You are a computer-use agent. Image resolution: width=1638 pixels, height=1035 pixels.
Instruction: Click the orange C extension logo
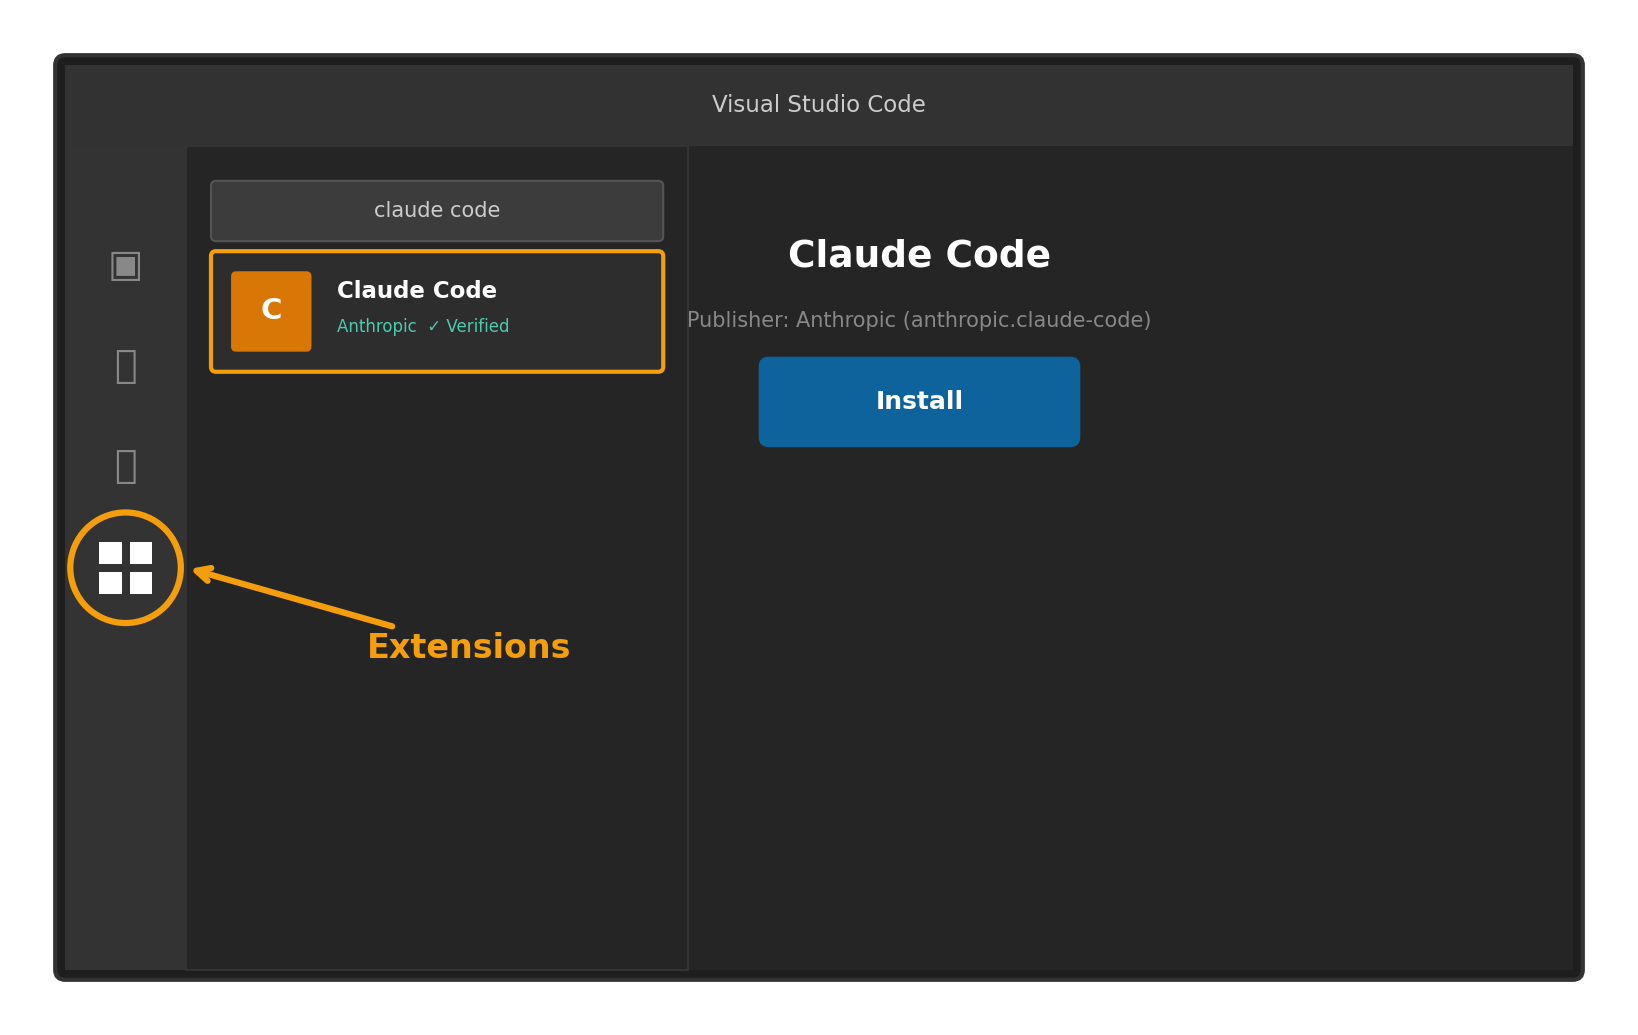pos(271,311)
